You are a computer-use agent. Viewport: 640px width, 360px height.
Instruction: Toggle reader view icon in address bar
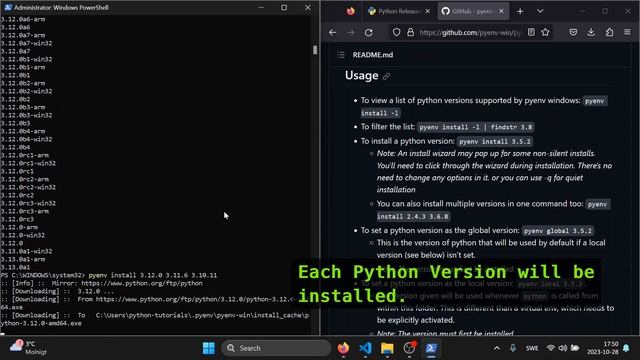pos(531,32)
